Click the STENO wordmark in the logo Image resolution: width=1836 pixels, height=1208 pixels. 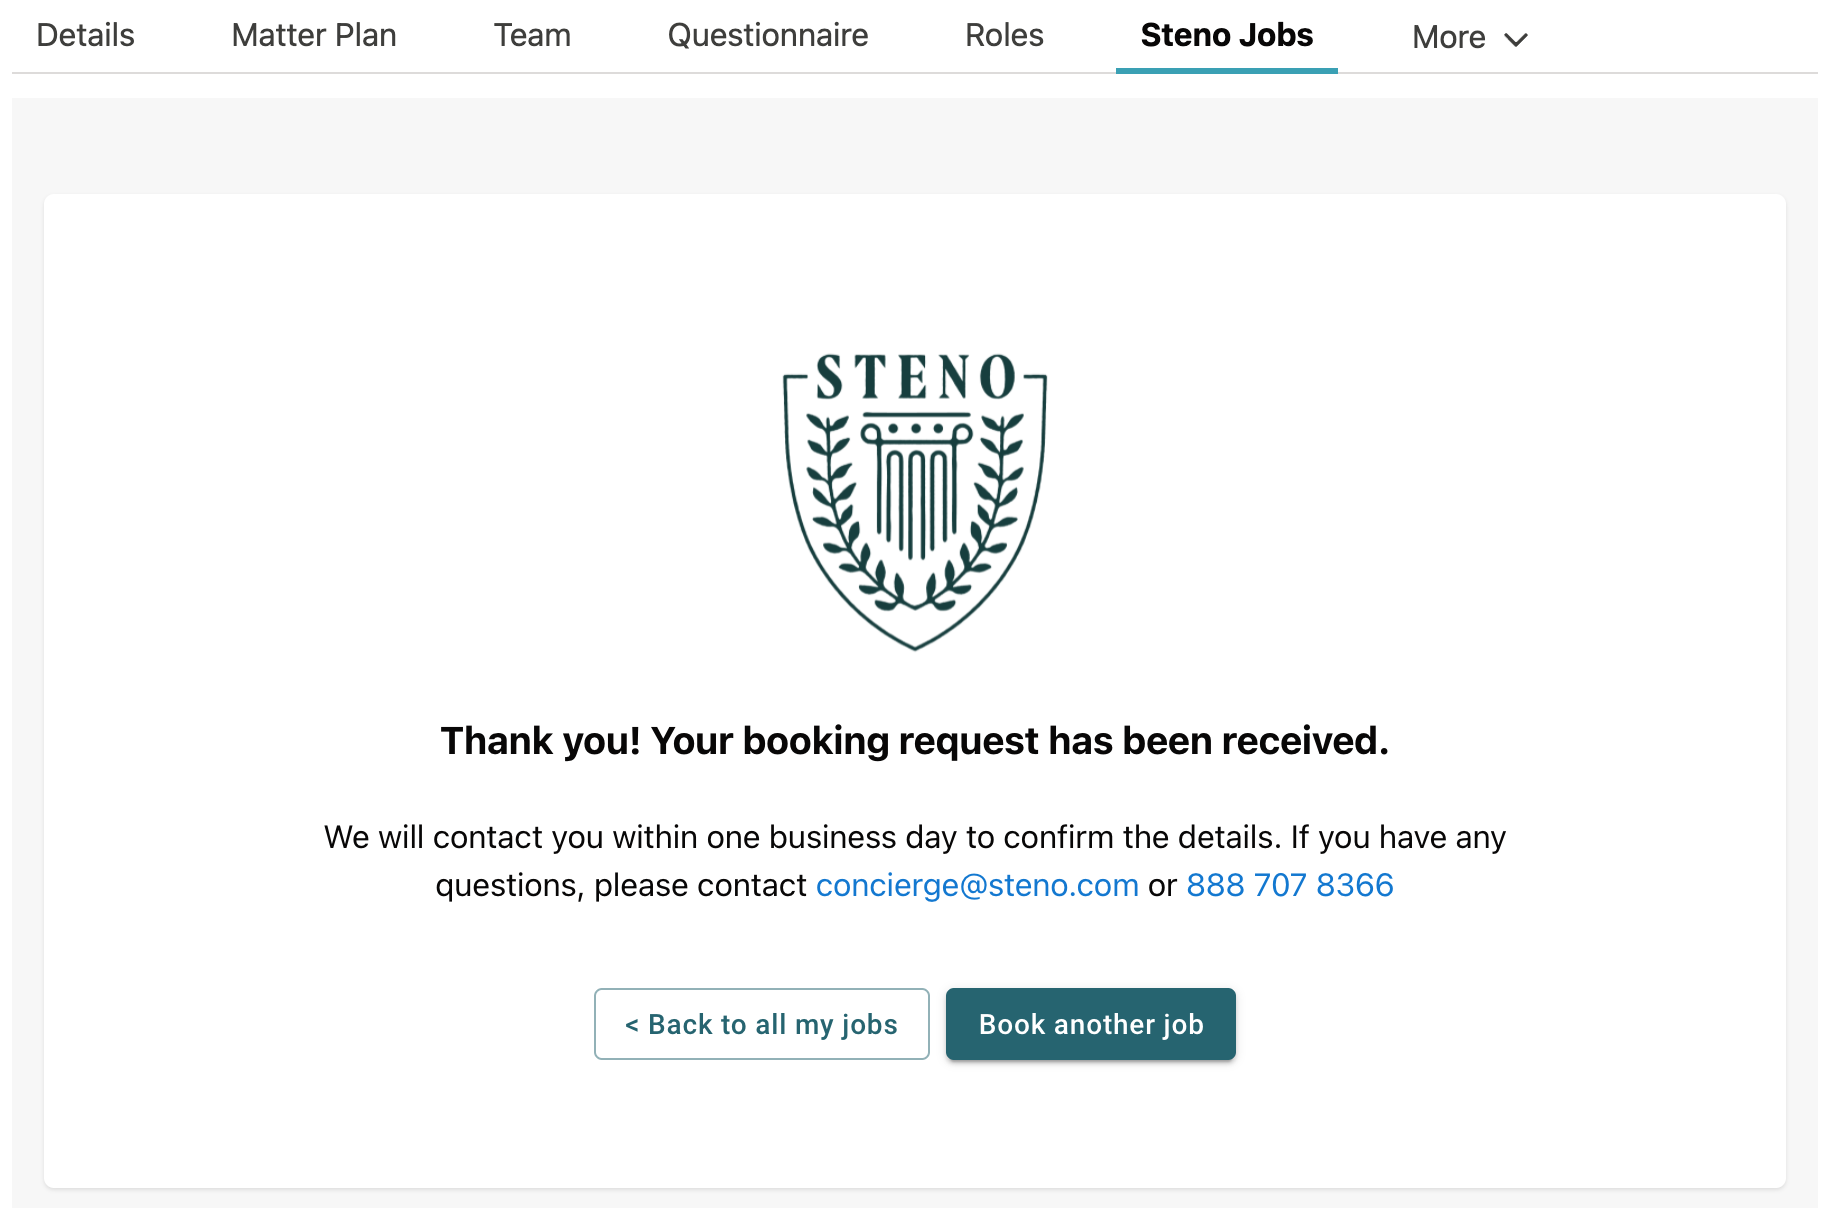click(x=915, y=378)
